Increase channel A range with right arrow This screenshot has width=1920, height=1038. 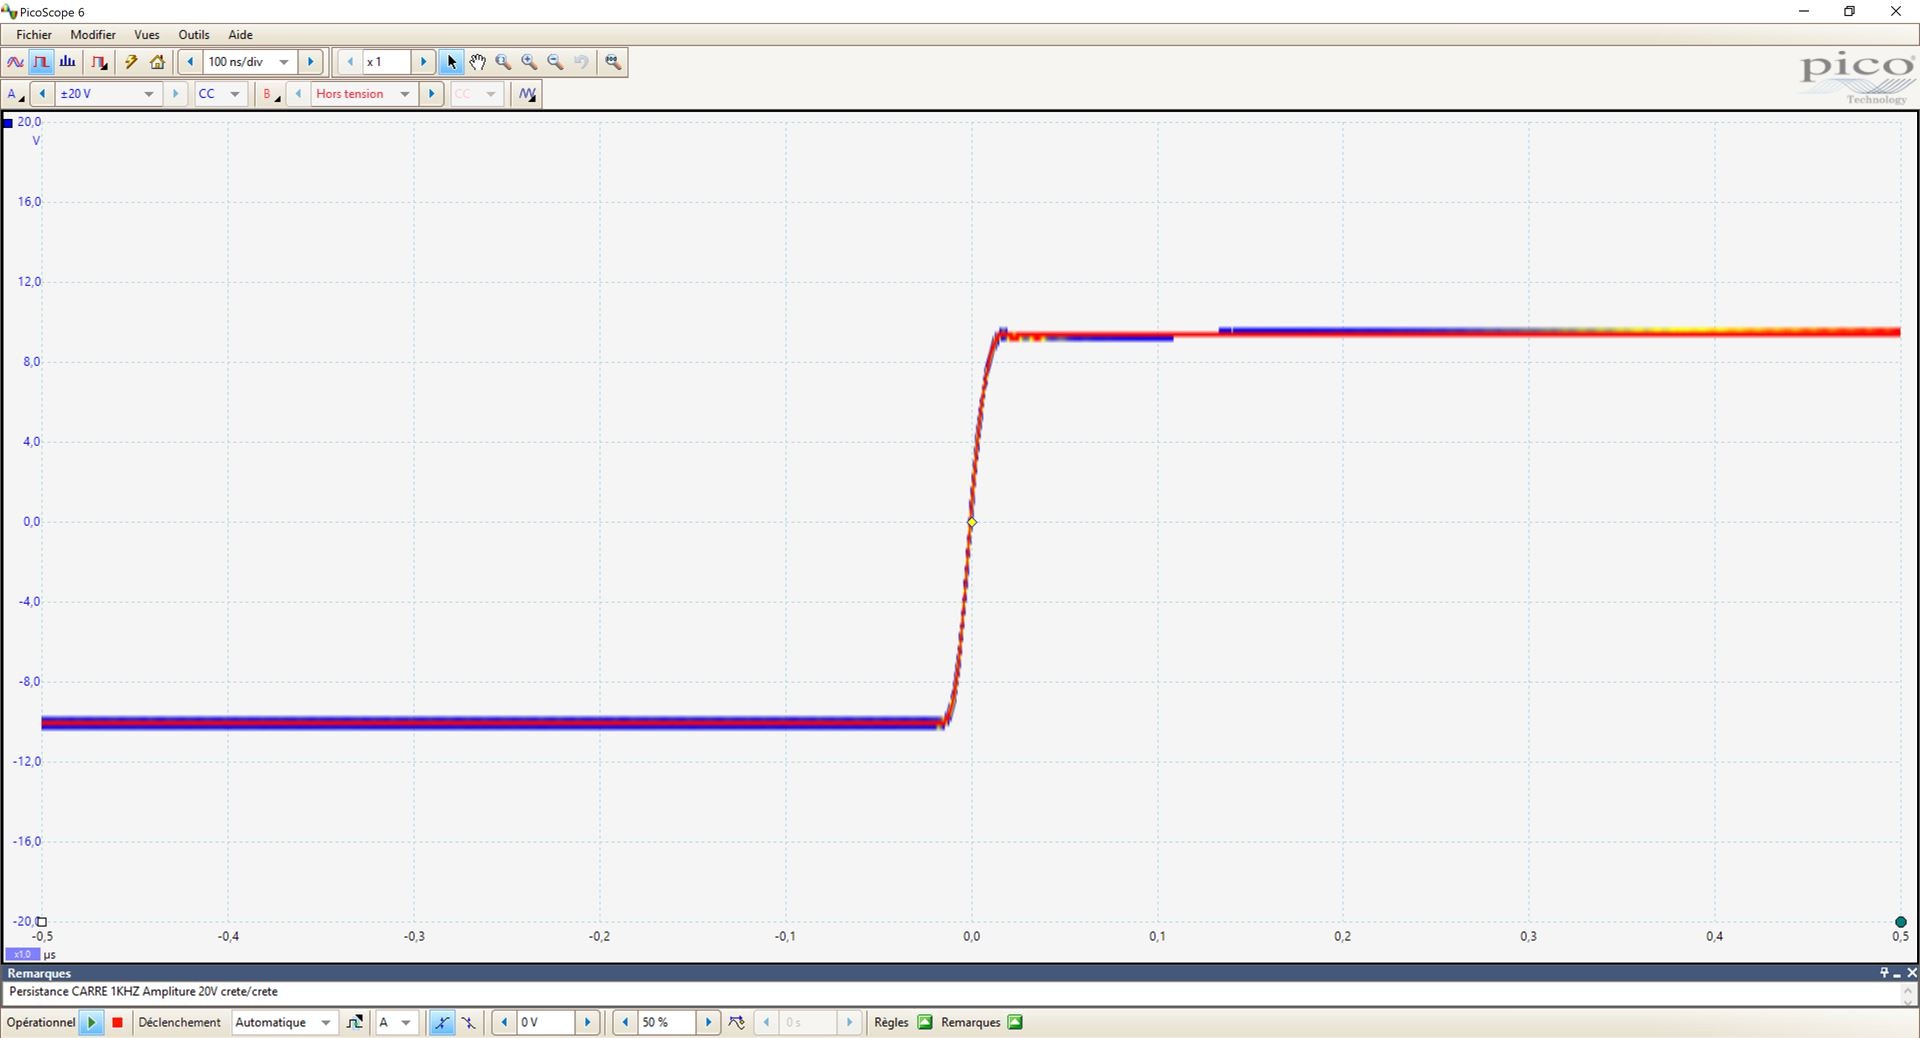176,94
